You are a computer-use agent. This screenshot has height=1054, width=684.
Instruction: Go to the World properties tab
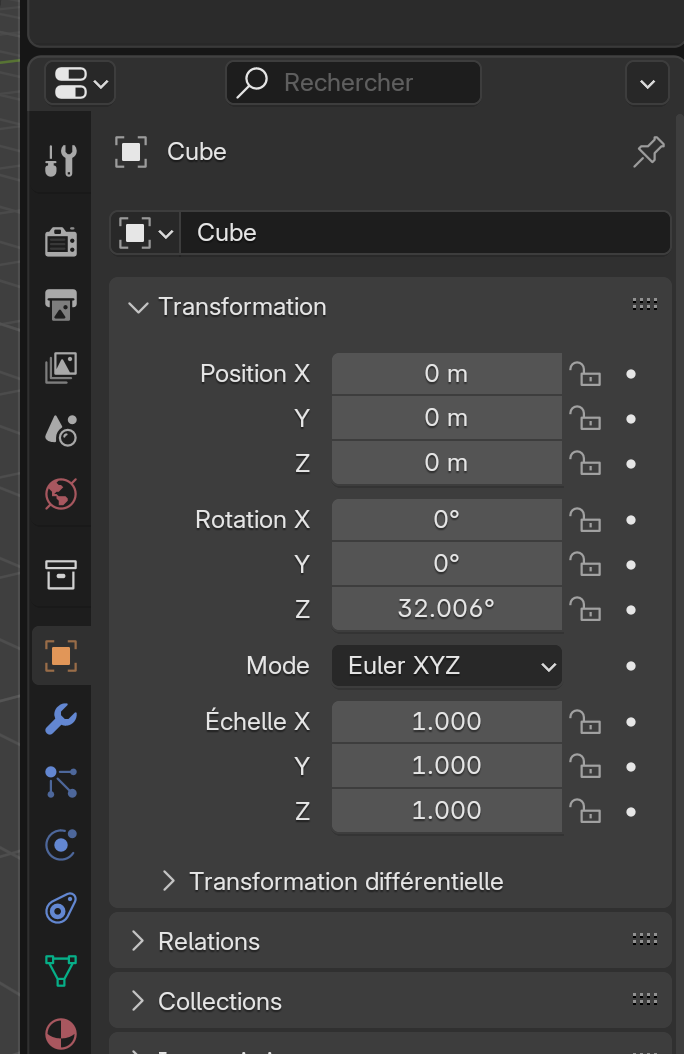click(x=61, y=493)
